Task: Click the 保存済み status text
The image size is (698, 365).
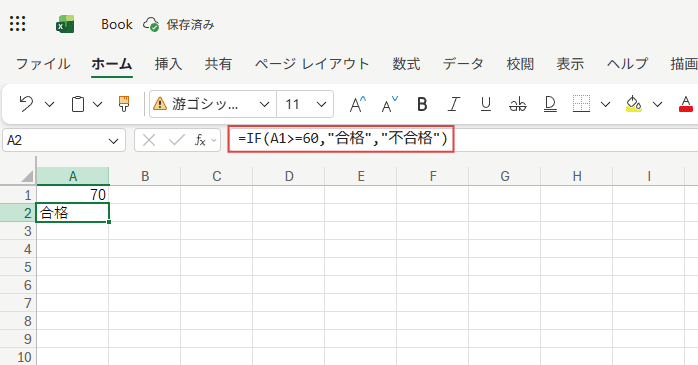Action: 191,25
